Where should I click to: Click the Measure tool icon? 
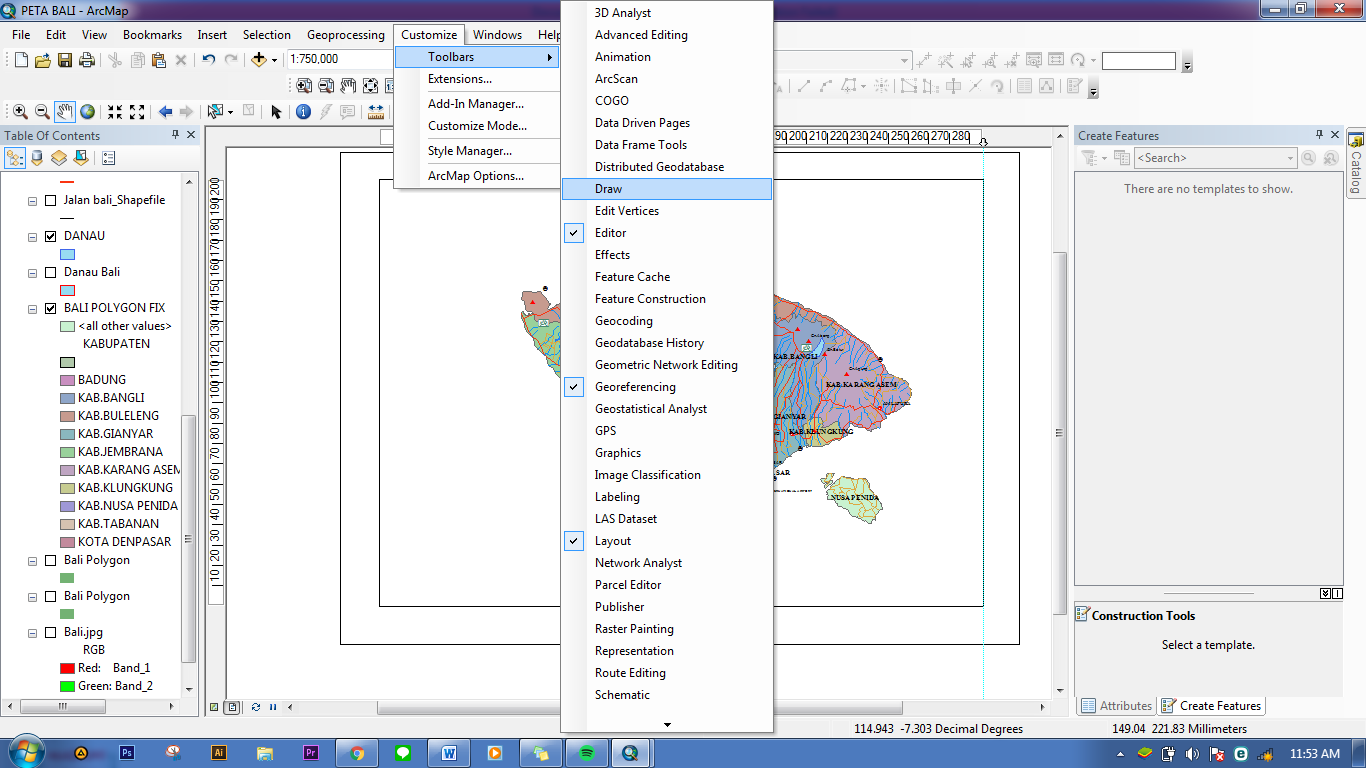pos(378,110)
